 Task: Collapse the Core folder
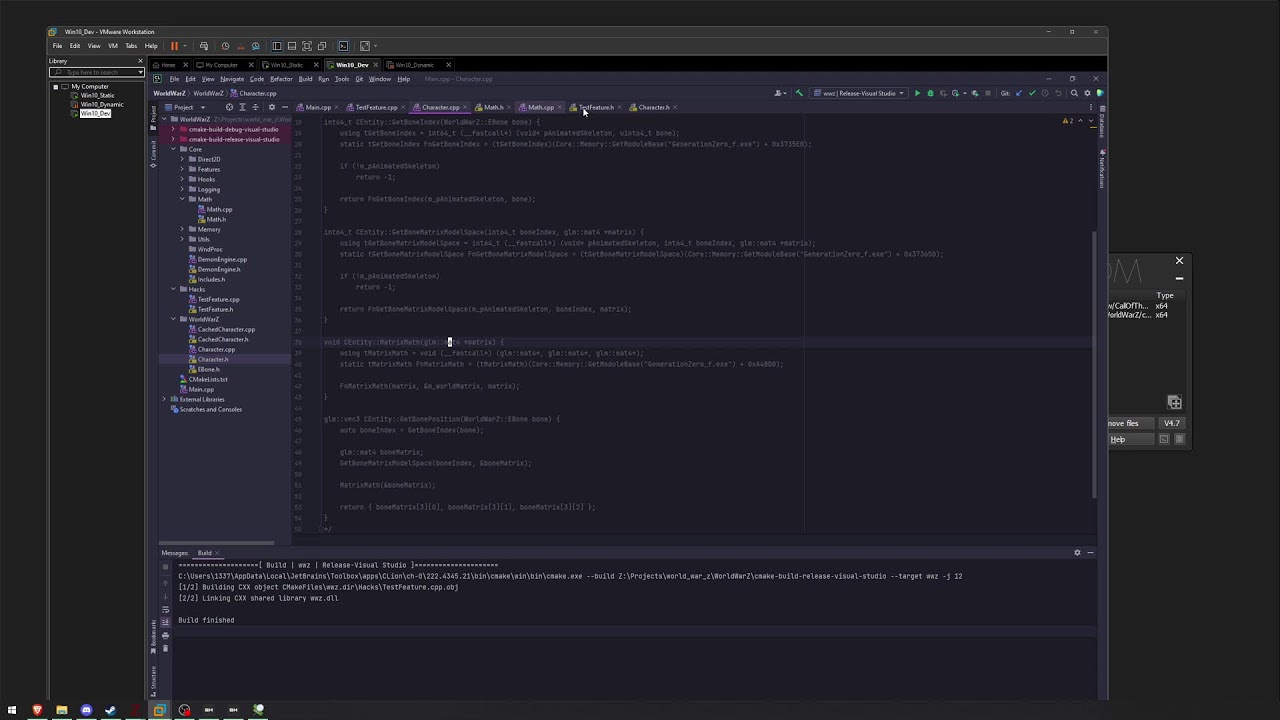click(x=173, y=149)
